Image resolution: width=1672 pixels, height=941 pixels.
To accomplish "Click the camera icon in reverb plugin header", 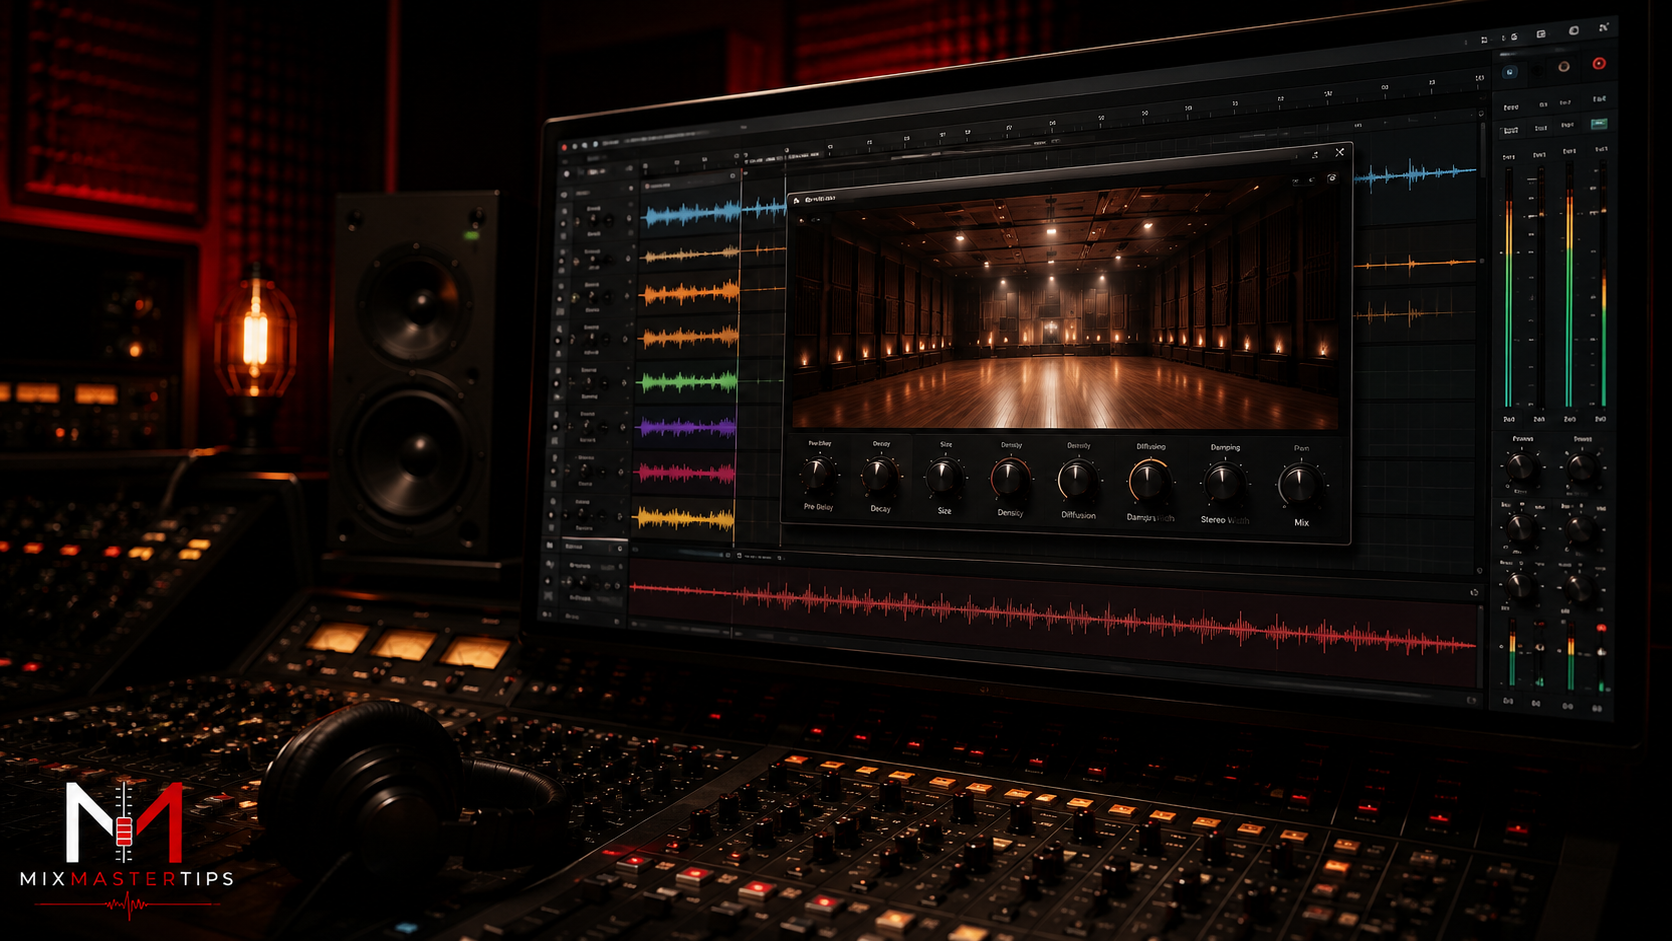I will coord(1332,178).
